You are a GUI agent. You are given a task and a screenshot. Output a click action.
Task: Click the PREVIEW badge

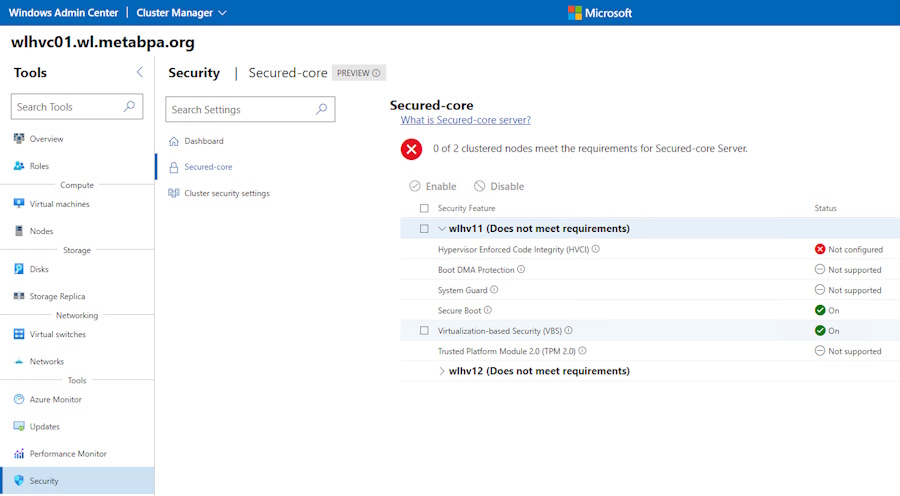(x=359, y=73)
